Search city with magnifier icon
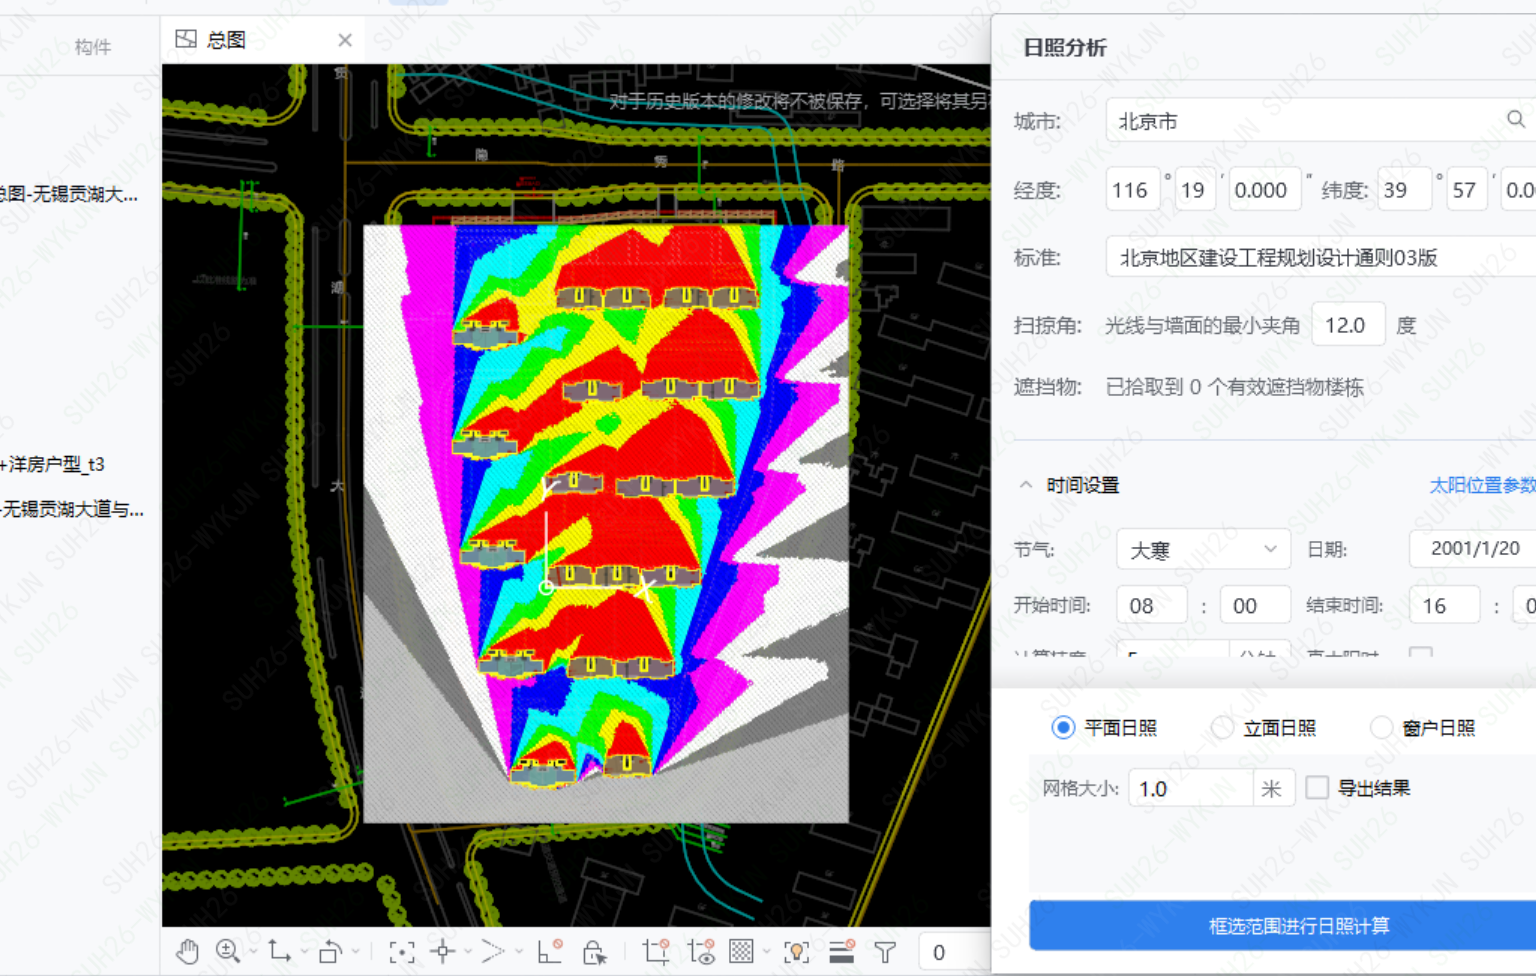Screen dimensions: 1536x976 [x=1515, y=120]
